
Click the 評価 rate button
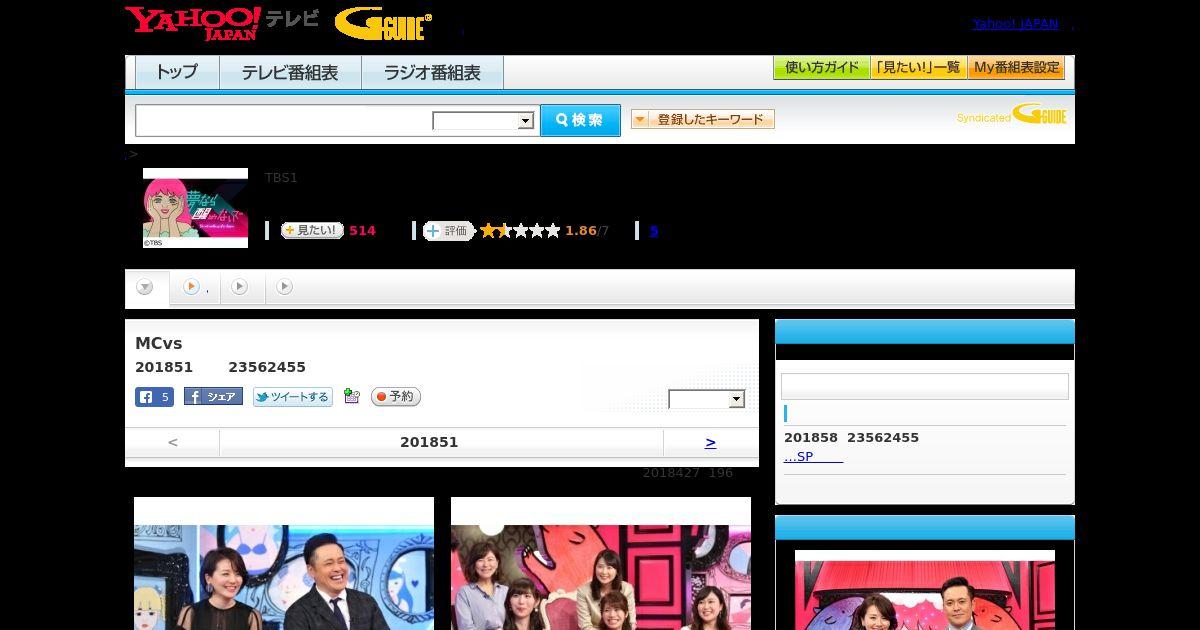coord(448,231)
